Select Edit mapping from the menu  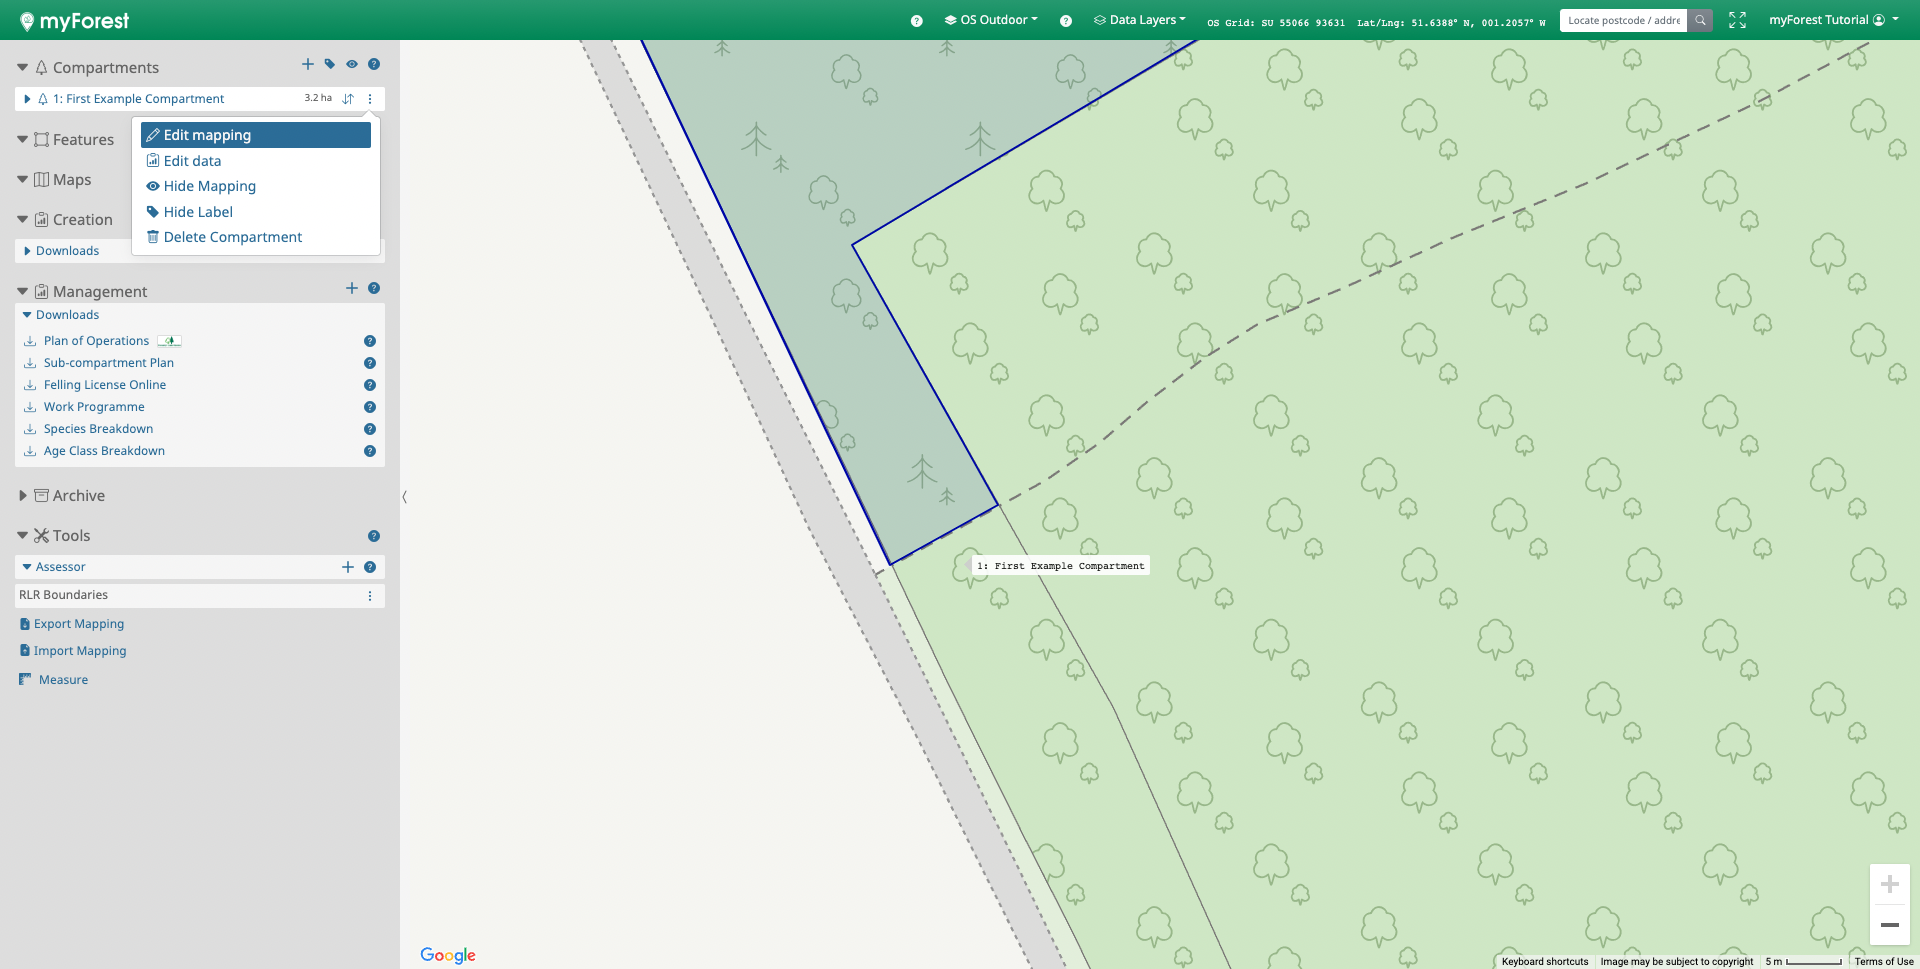[x=207, y=135]
